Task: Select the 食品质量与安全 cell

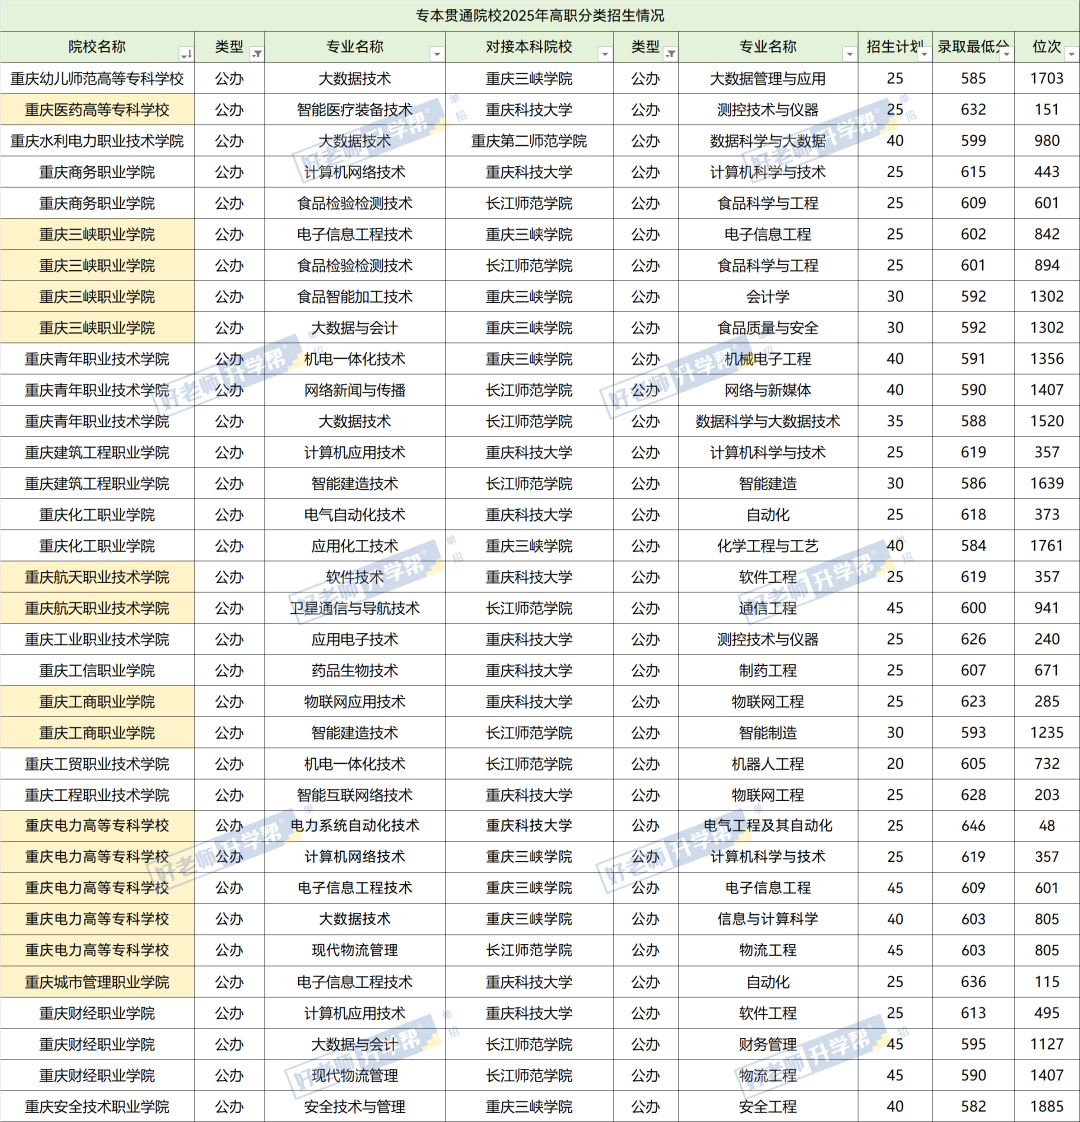Action: pos(768,328)
